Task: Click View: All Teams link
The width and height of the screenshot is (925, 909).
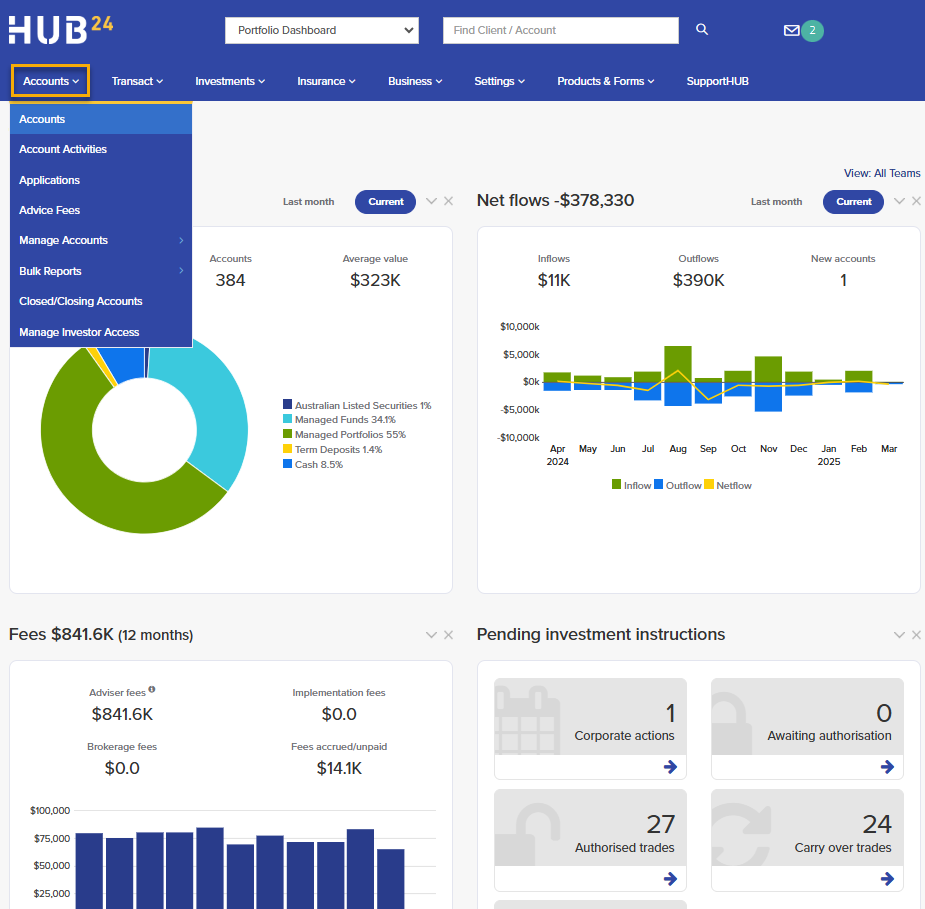Action: [x=882, y=173]
